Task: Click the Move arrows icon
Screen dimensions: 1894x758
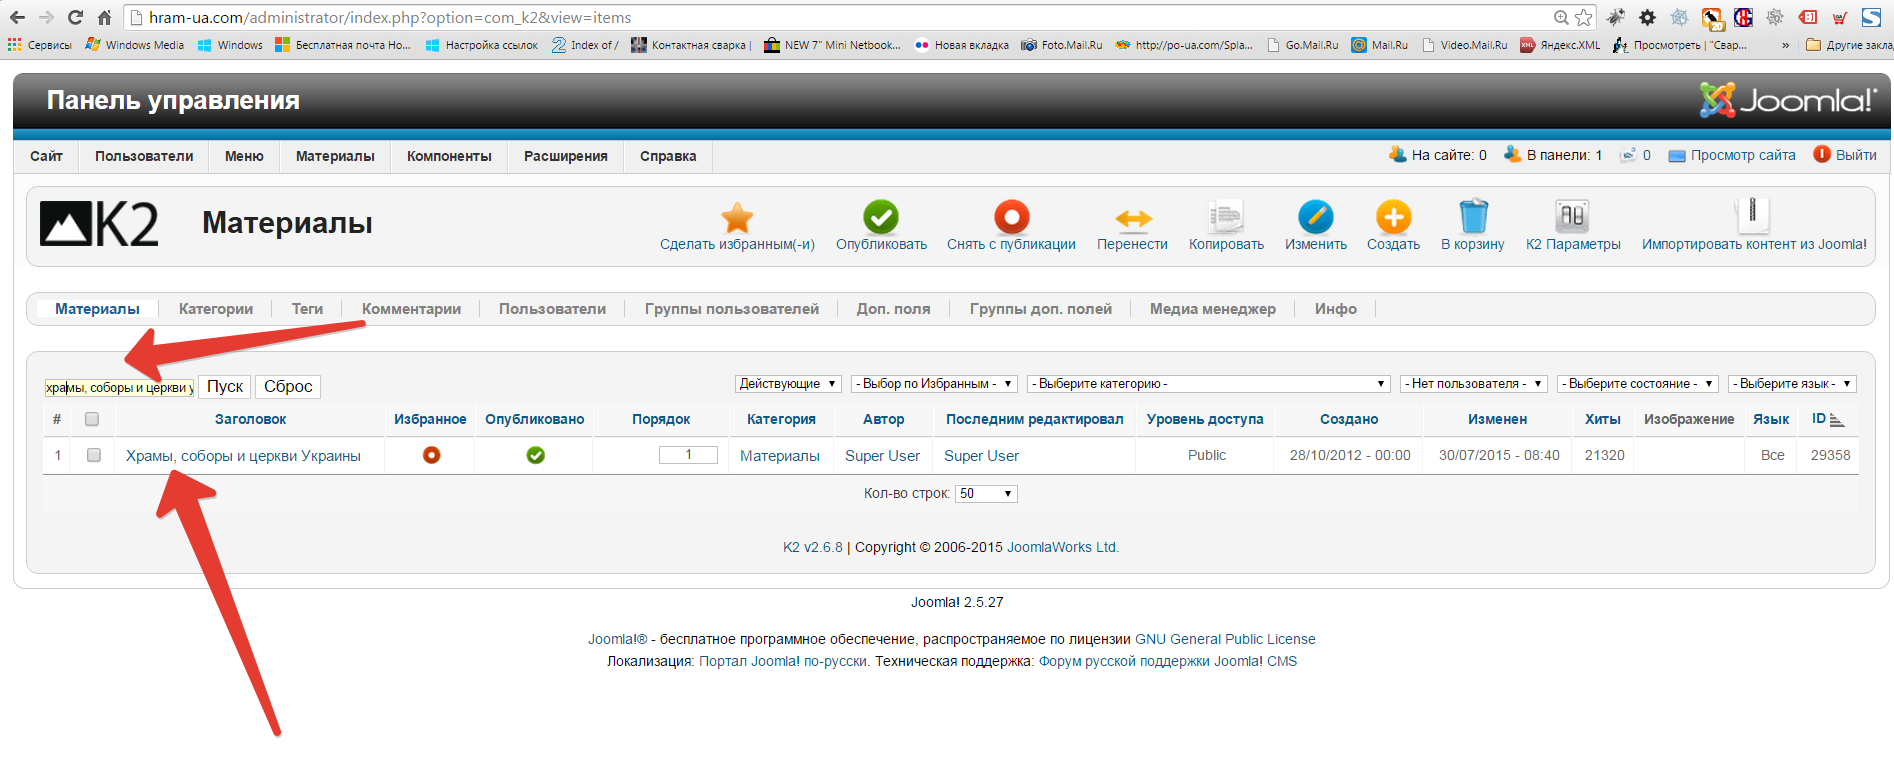Action: click(1133, 218)
